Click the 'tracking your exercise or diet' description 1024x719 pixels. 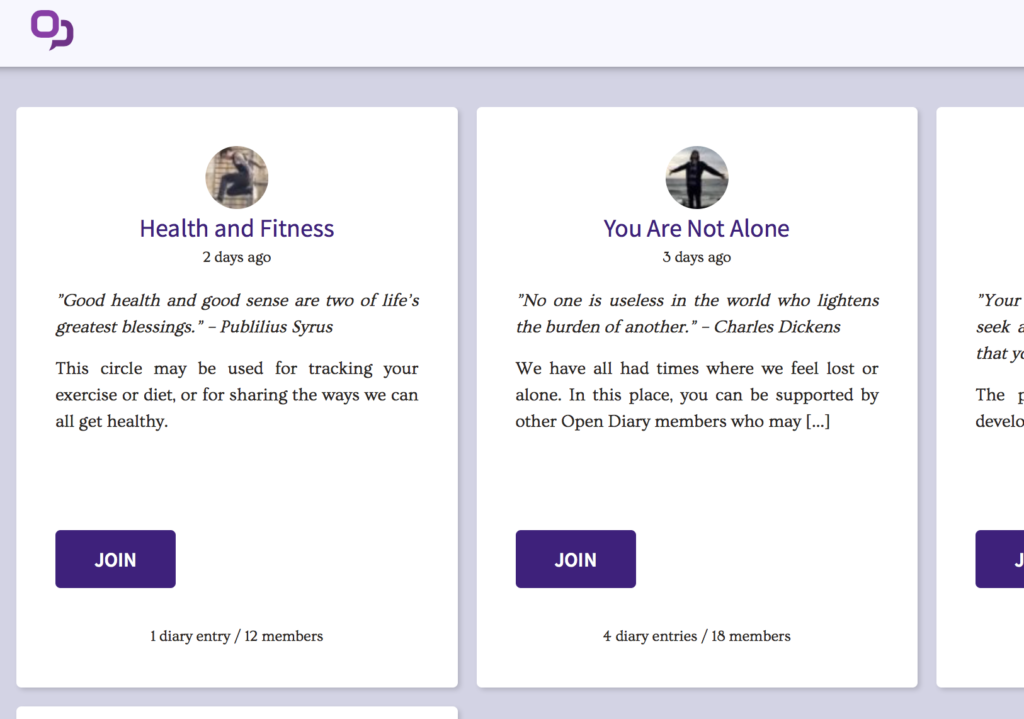[x=237, y=395]
